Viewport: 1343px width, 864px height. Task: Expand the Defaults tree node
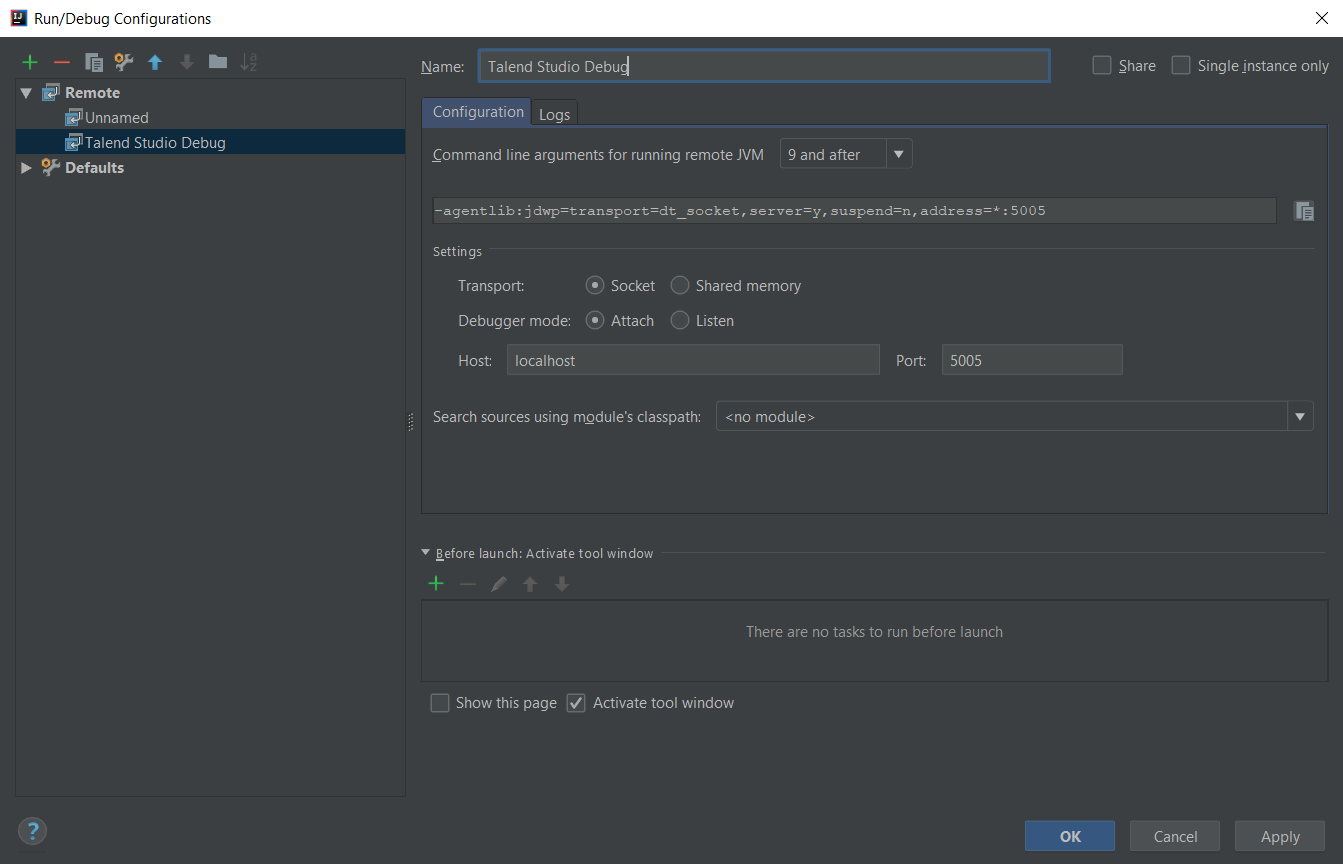coord(25,167)
